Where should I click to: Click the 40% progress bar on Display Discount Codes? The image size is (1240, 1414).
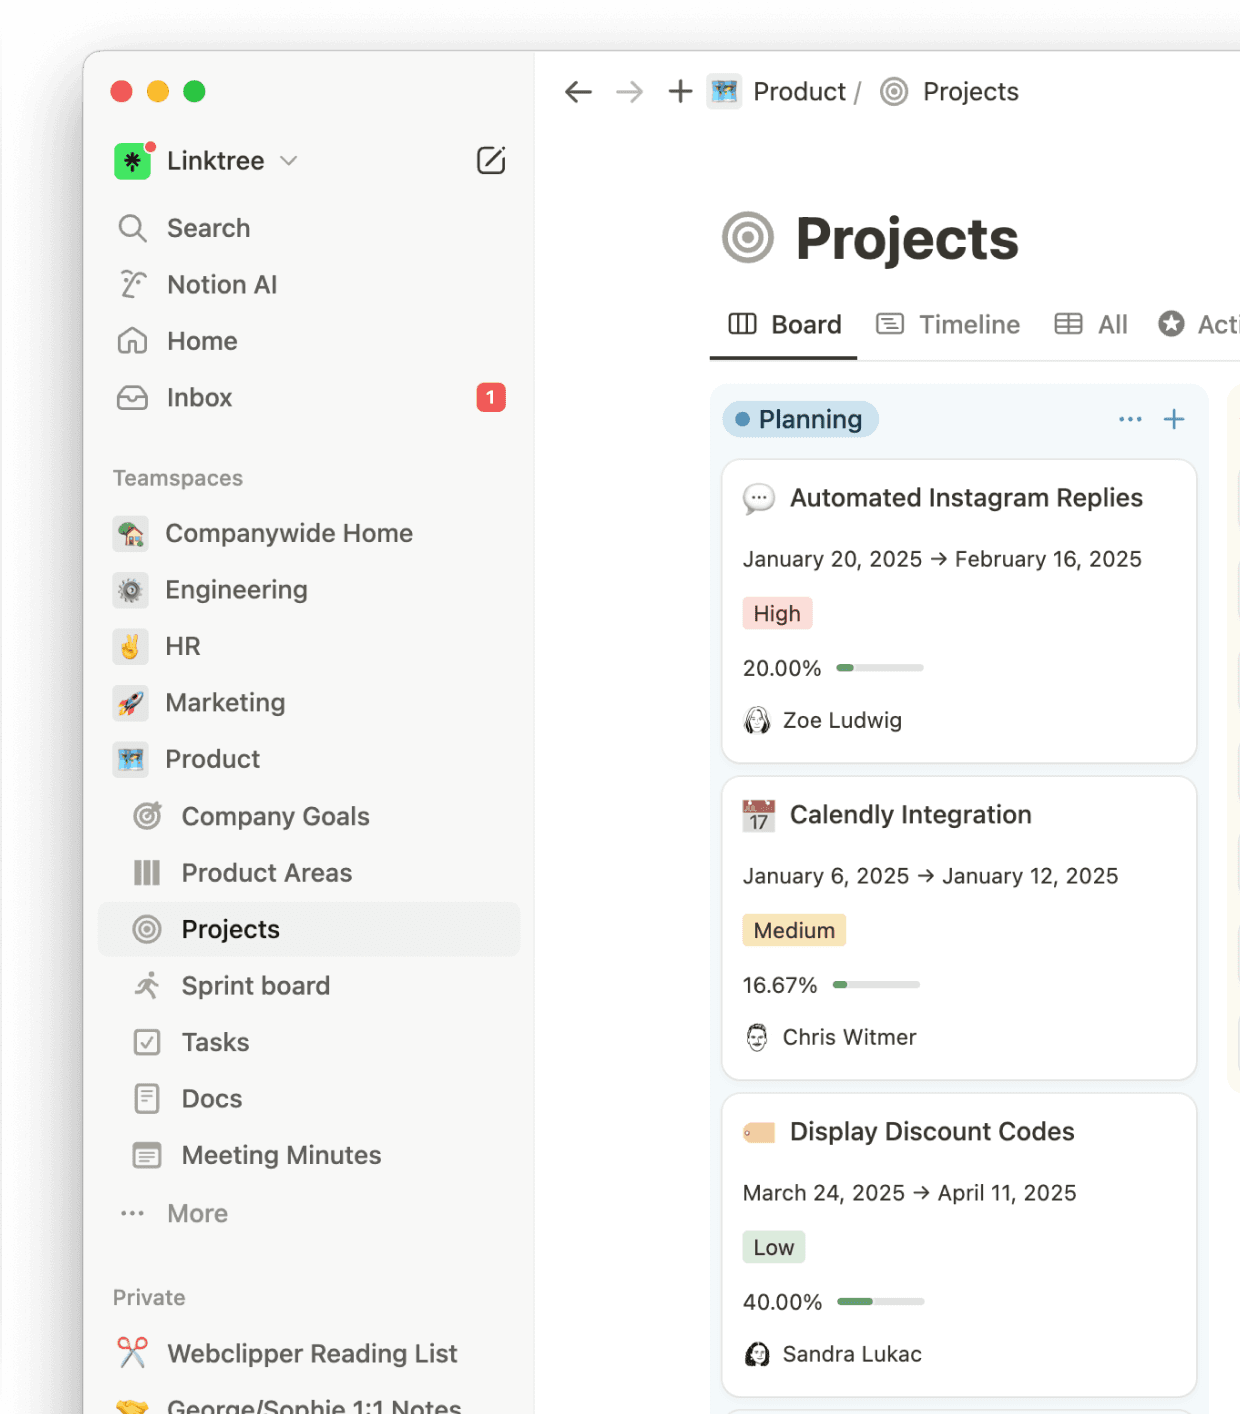click(x=880, y=1302)
